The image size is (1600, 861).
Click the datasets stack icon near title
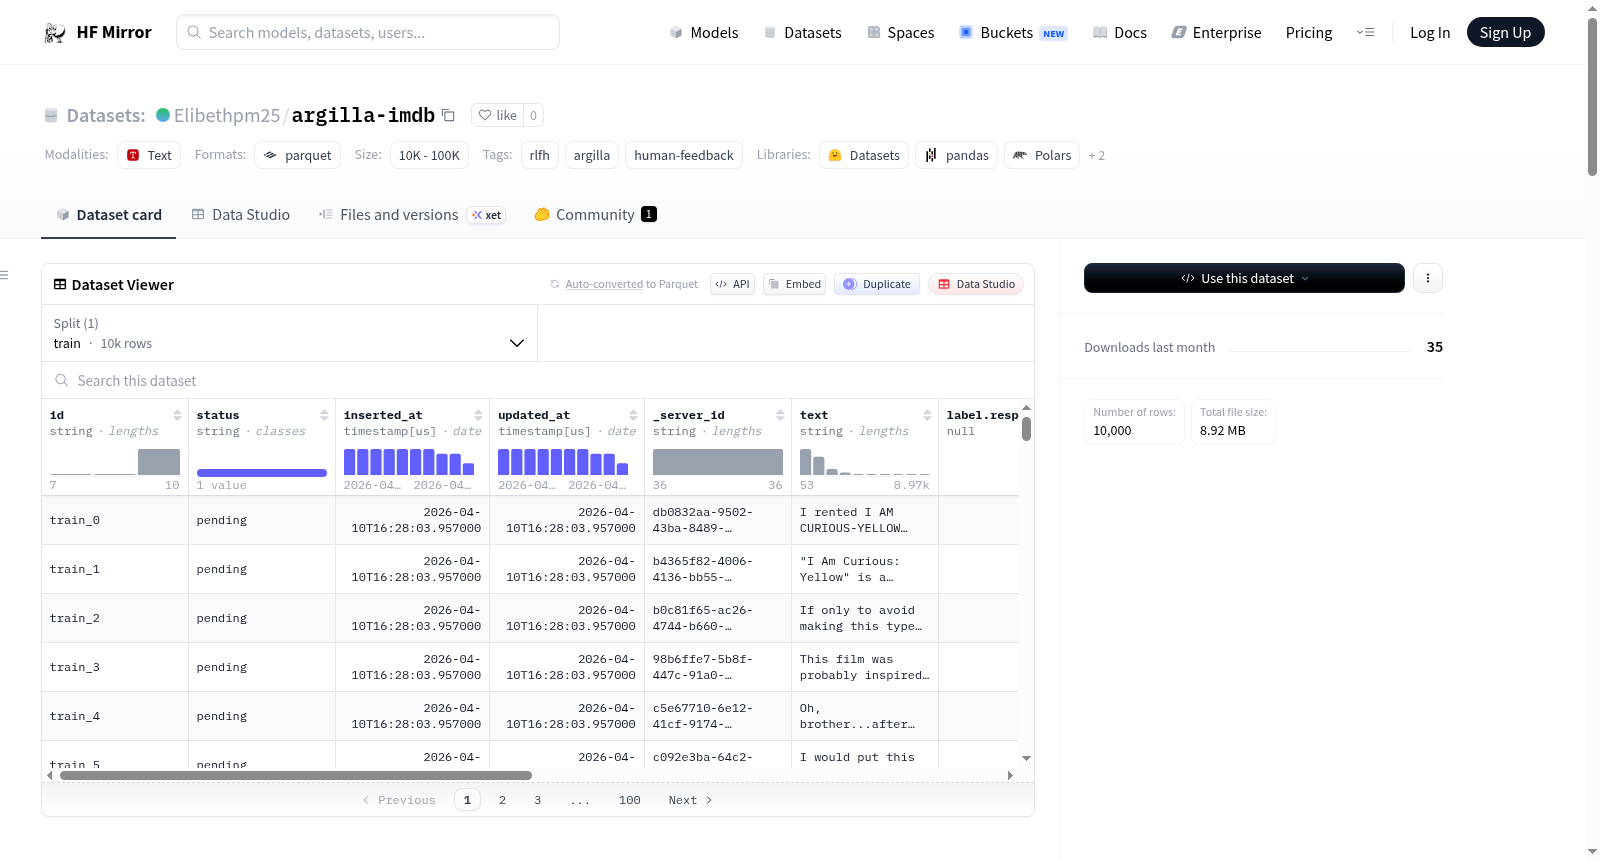(51, 116)
